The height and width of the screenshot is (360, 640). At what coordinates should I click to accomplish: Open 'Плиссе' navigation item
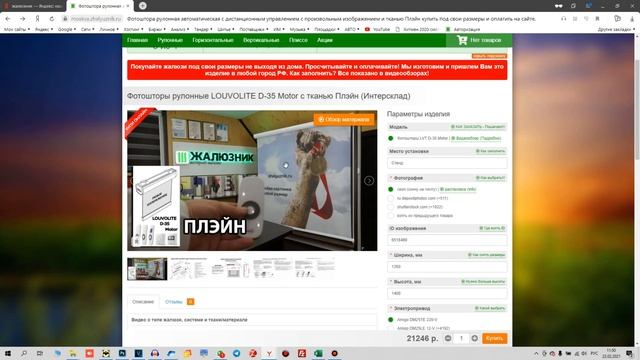pyautogui.click(x=298, y=40)
